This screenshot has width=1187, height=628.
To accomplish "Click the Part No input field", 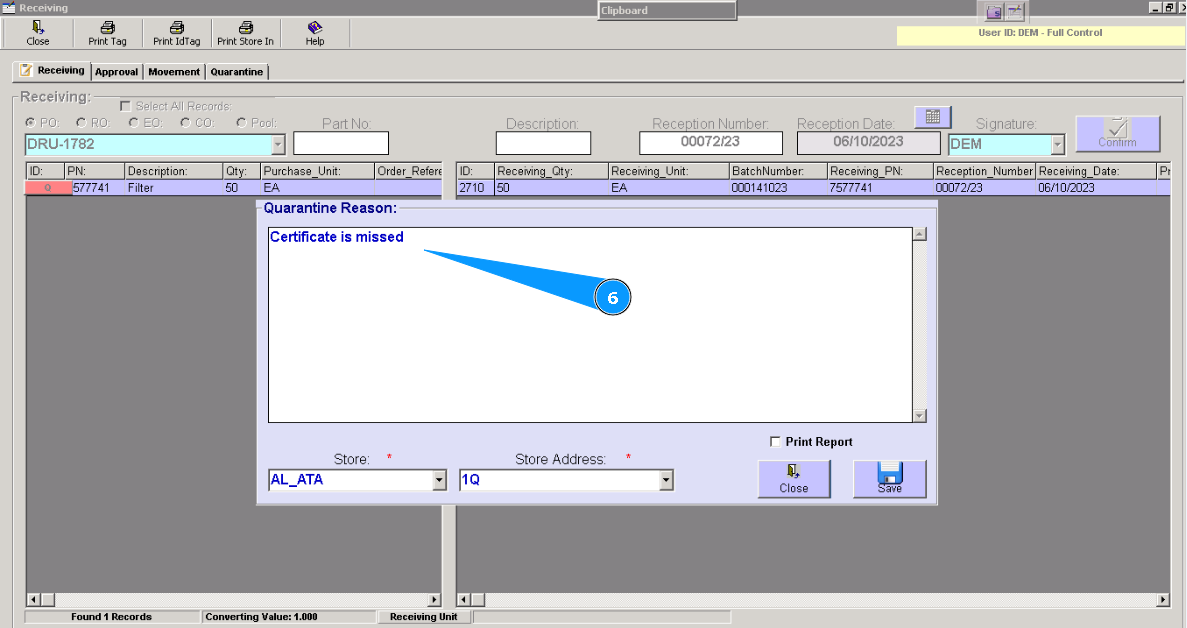I will 341,143.
